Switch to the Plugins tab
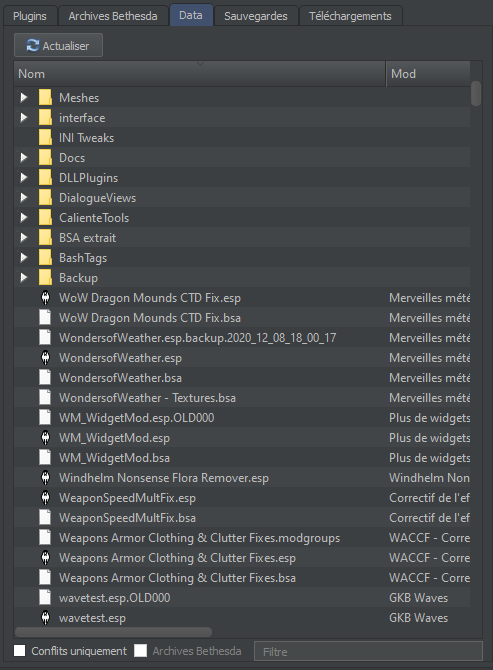This screenshot has width=493, height=670. point(30,16)
